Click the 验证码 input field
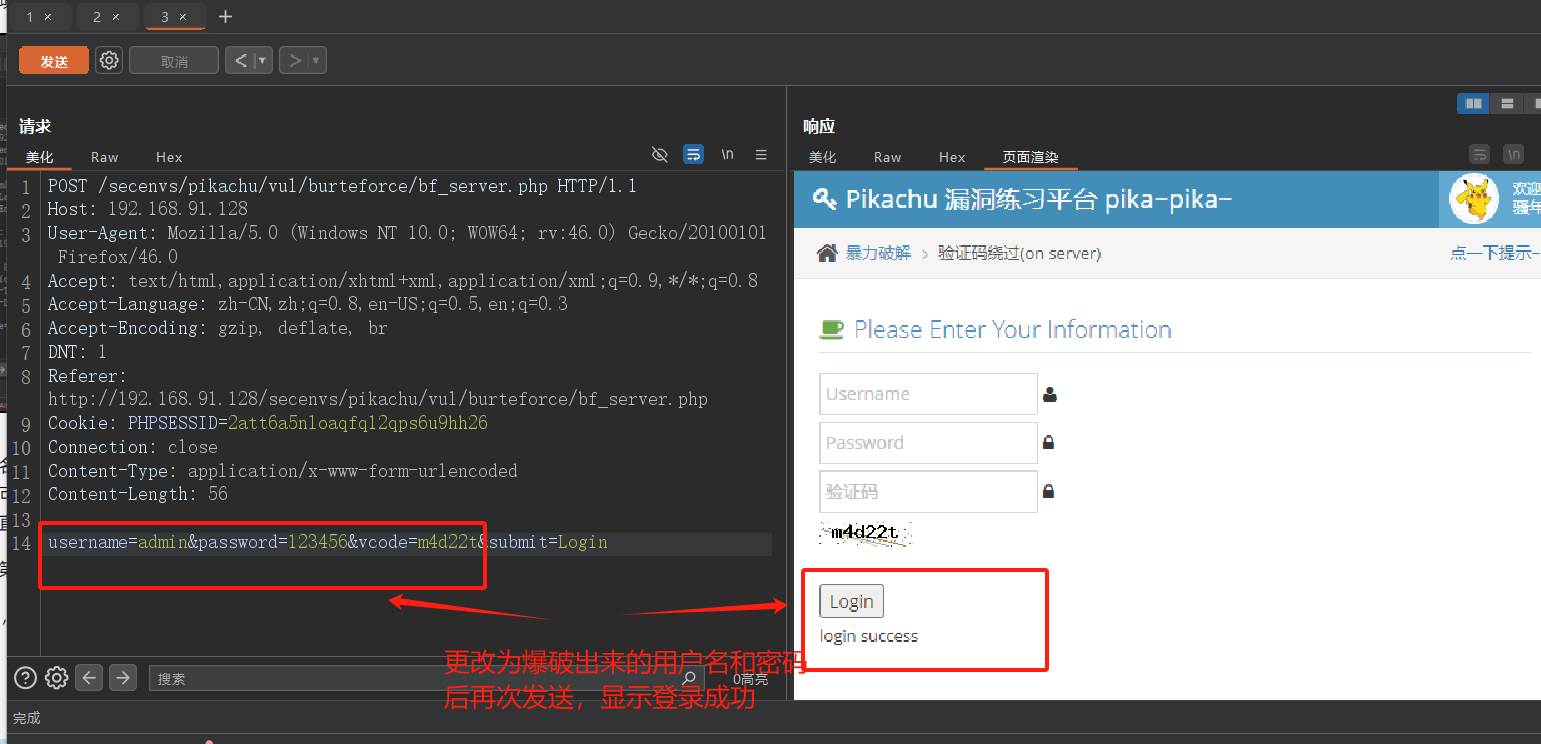This screenshot has height=744, width=1541. pos(928,491)
